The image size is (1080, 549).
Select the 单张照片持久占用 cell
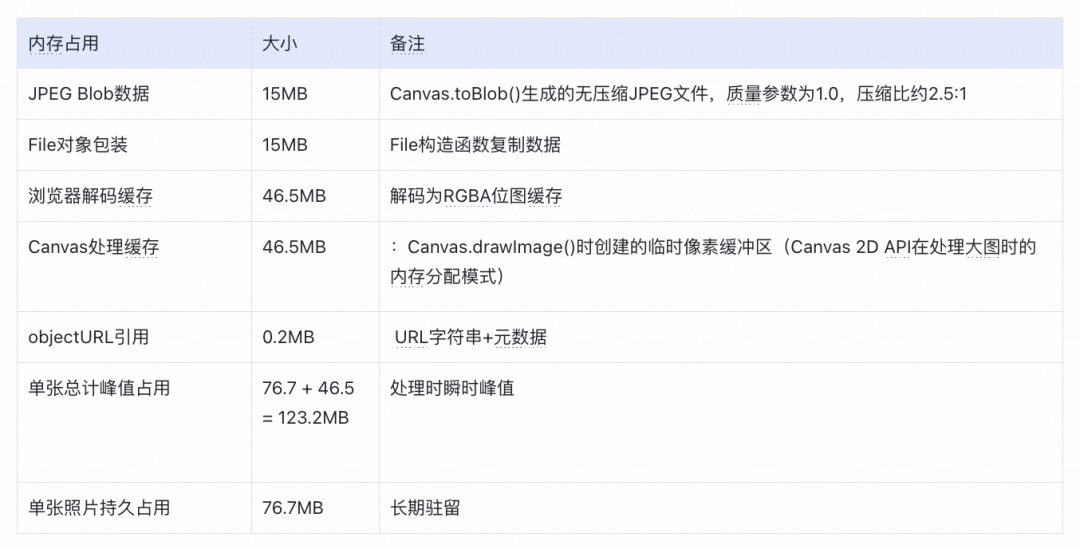[x=99, y=508]
